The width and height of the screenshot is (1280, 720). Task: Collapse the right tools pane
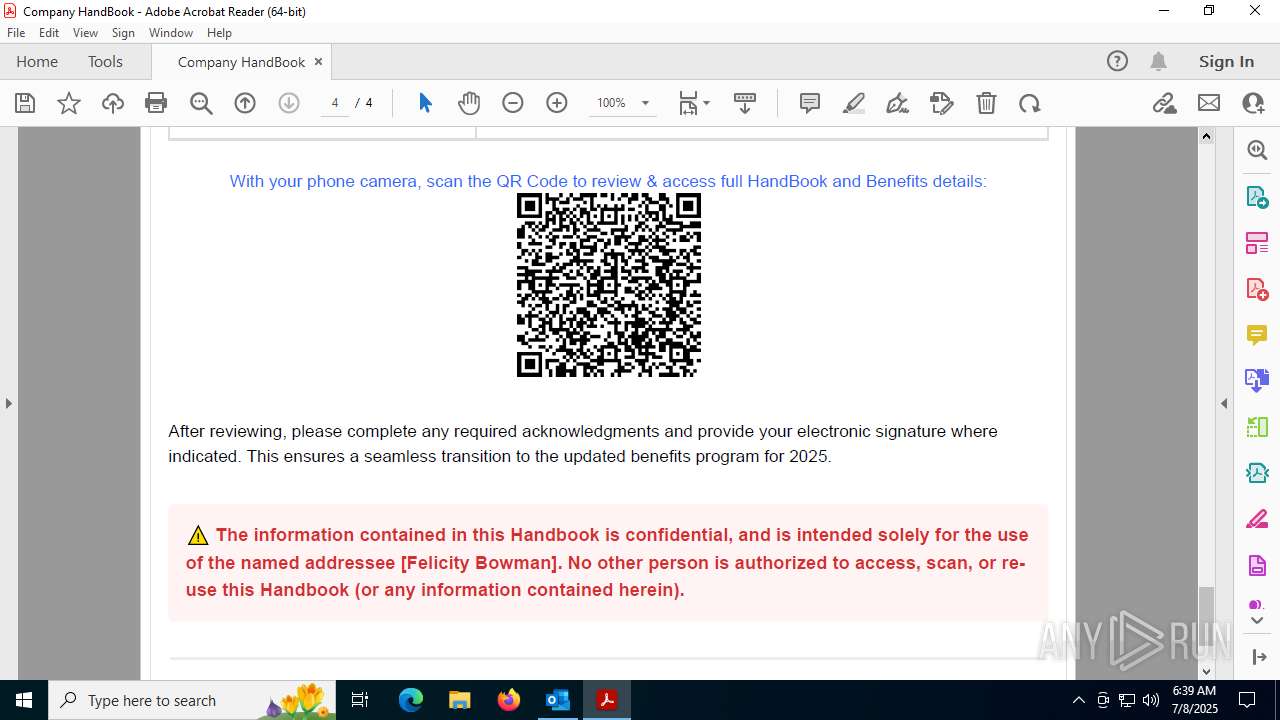[x=1224, y=403]
